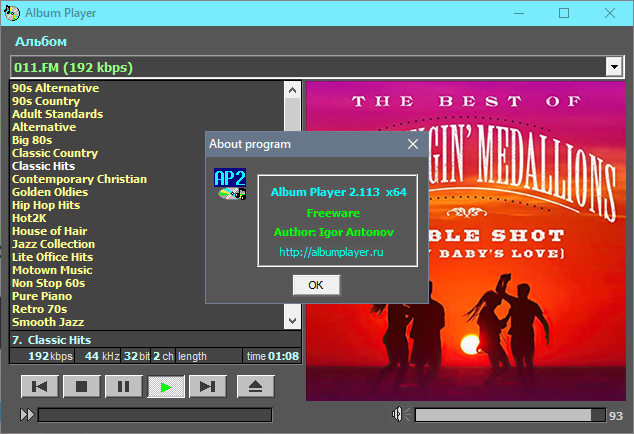Mute sound via the speaker icon

401,414
